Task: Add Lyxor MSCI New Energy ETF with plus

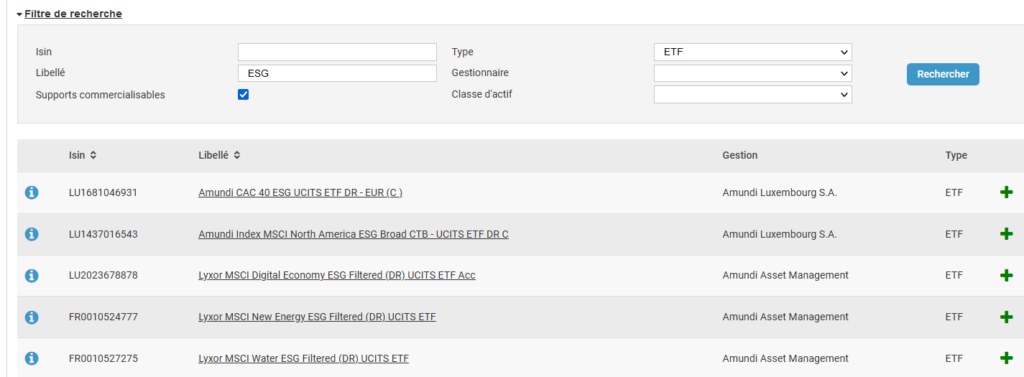Action: [x=1006, y=317]
